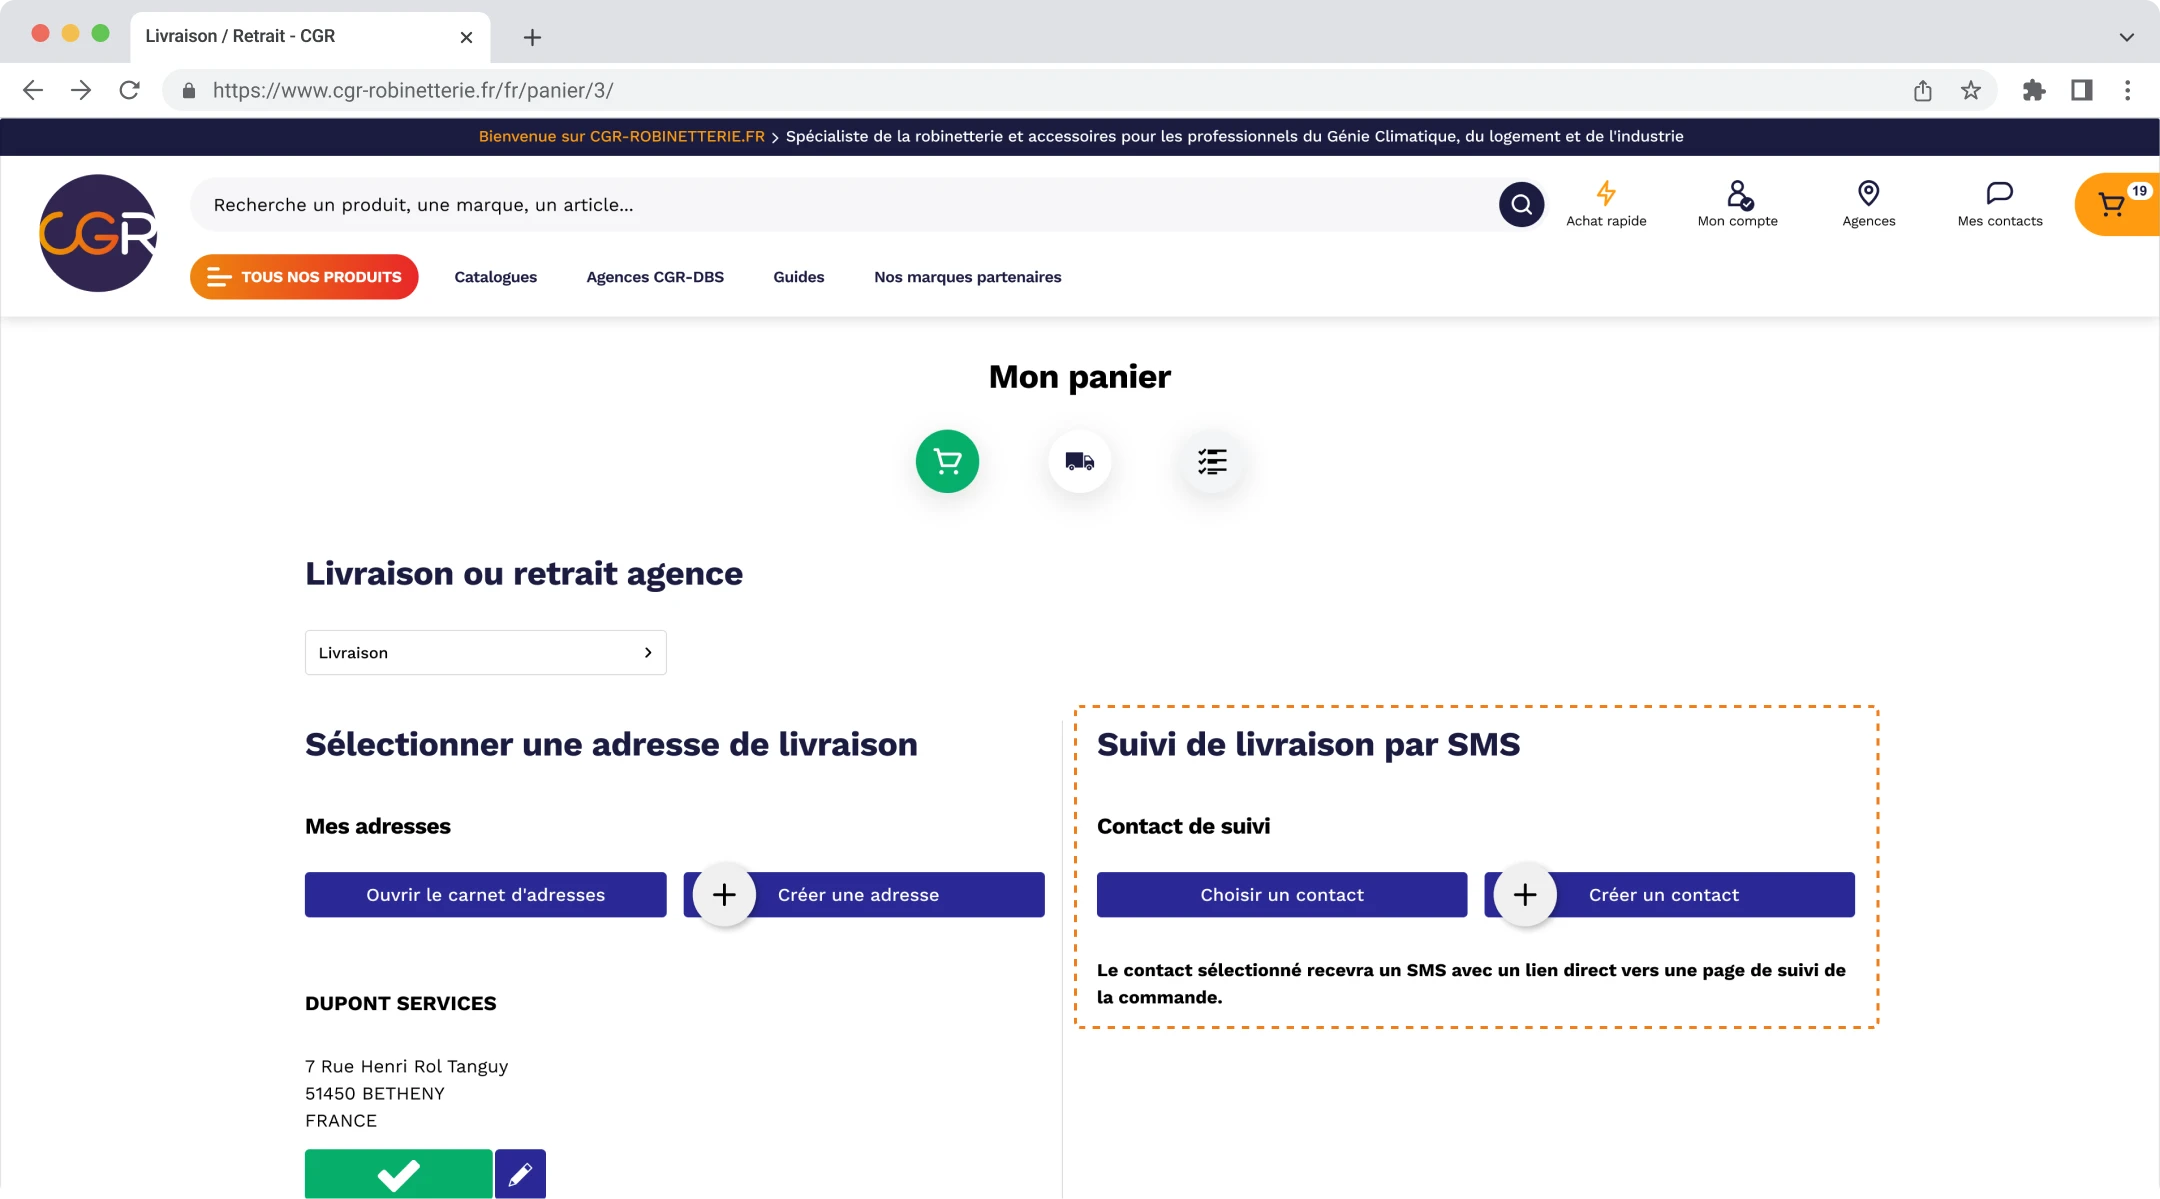Image resolution: width=2160 pixels, height=1199 pixels.
Task: Go to checklist summary step icon
Action: [x=1212, y=461]
